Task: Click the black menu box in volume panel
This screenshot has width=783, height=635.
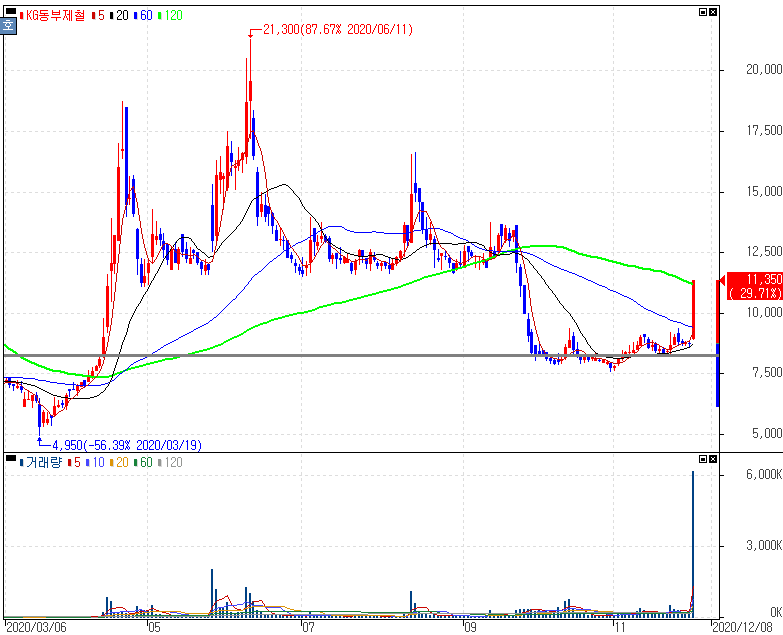Action: [10, 458]
